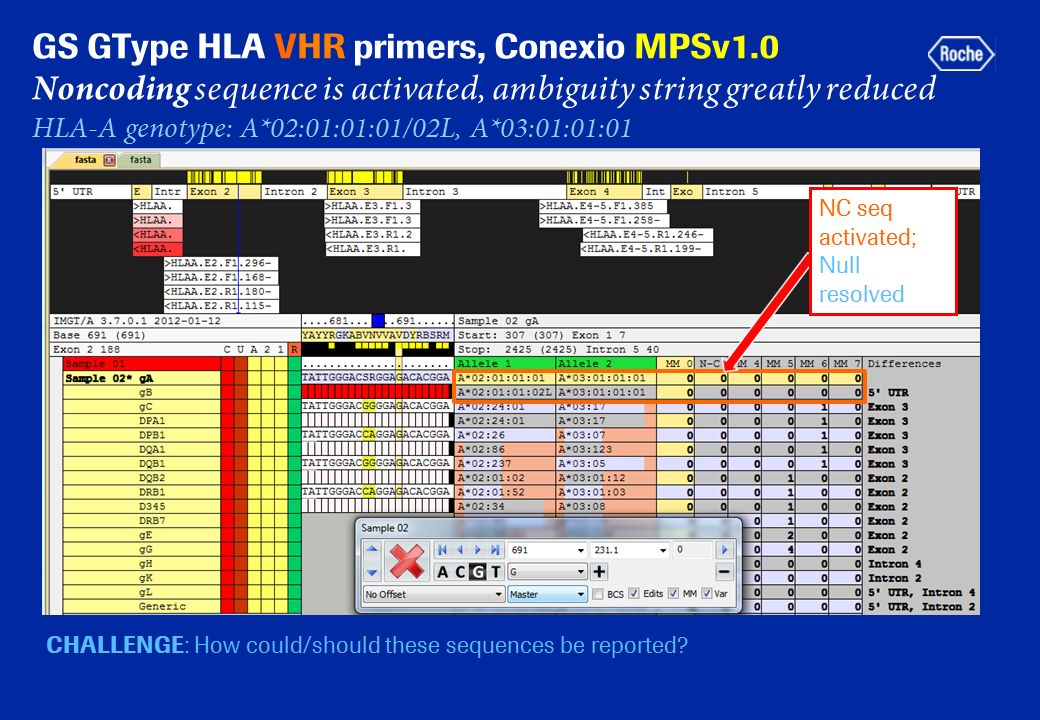Select Sample 01 row in sample list
This screenshot has width=1040, height=720.
click(141, 363)
